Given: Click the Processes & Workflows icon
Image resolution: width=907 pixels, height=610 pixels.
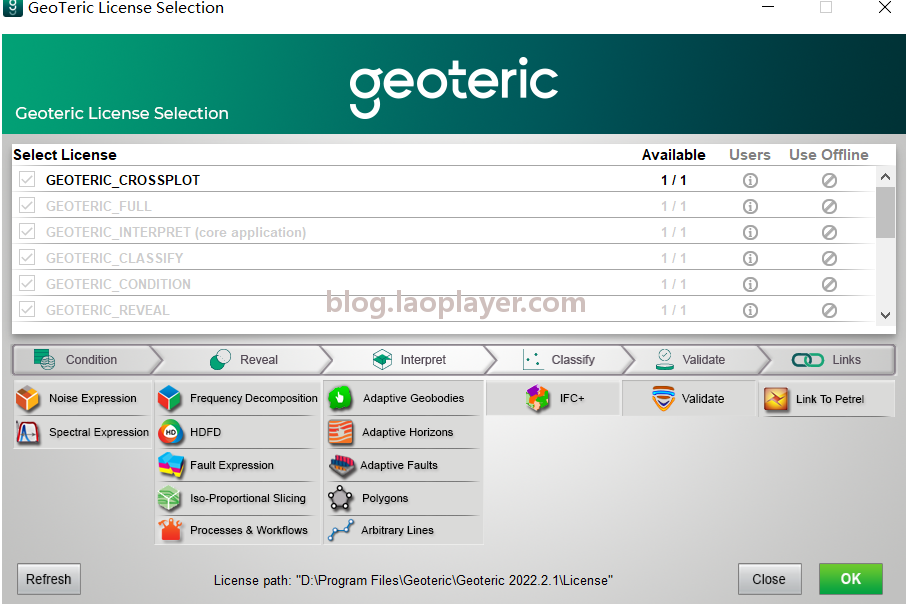Looking at the screenshot, I should click(x=171, y=530).
